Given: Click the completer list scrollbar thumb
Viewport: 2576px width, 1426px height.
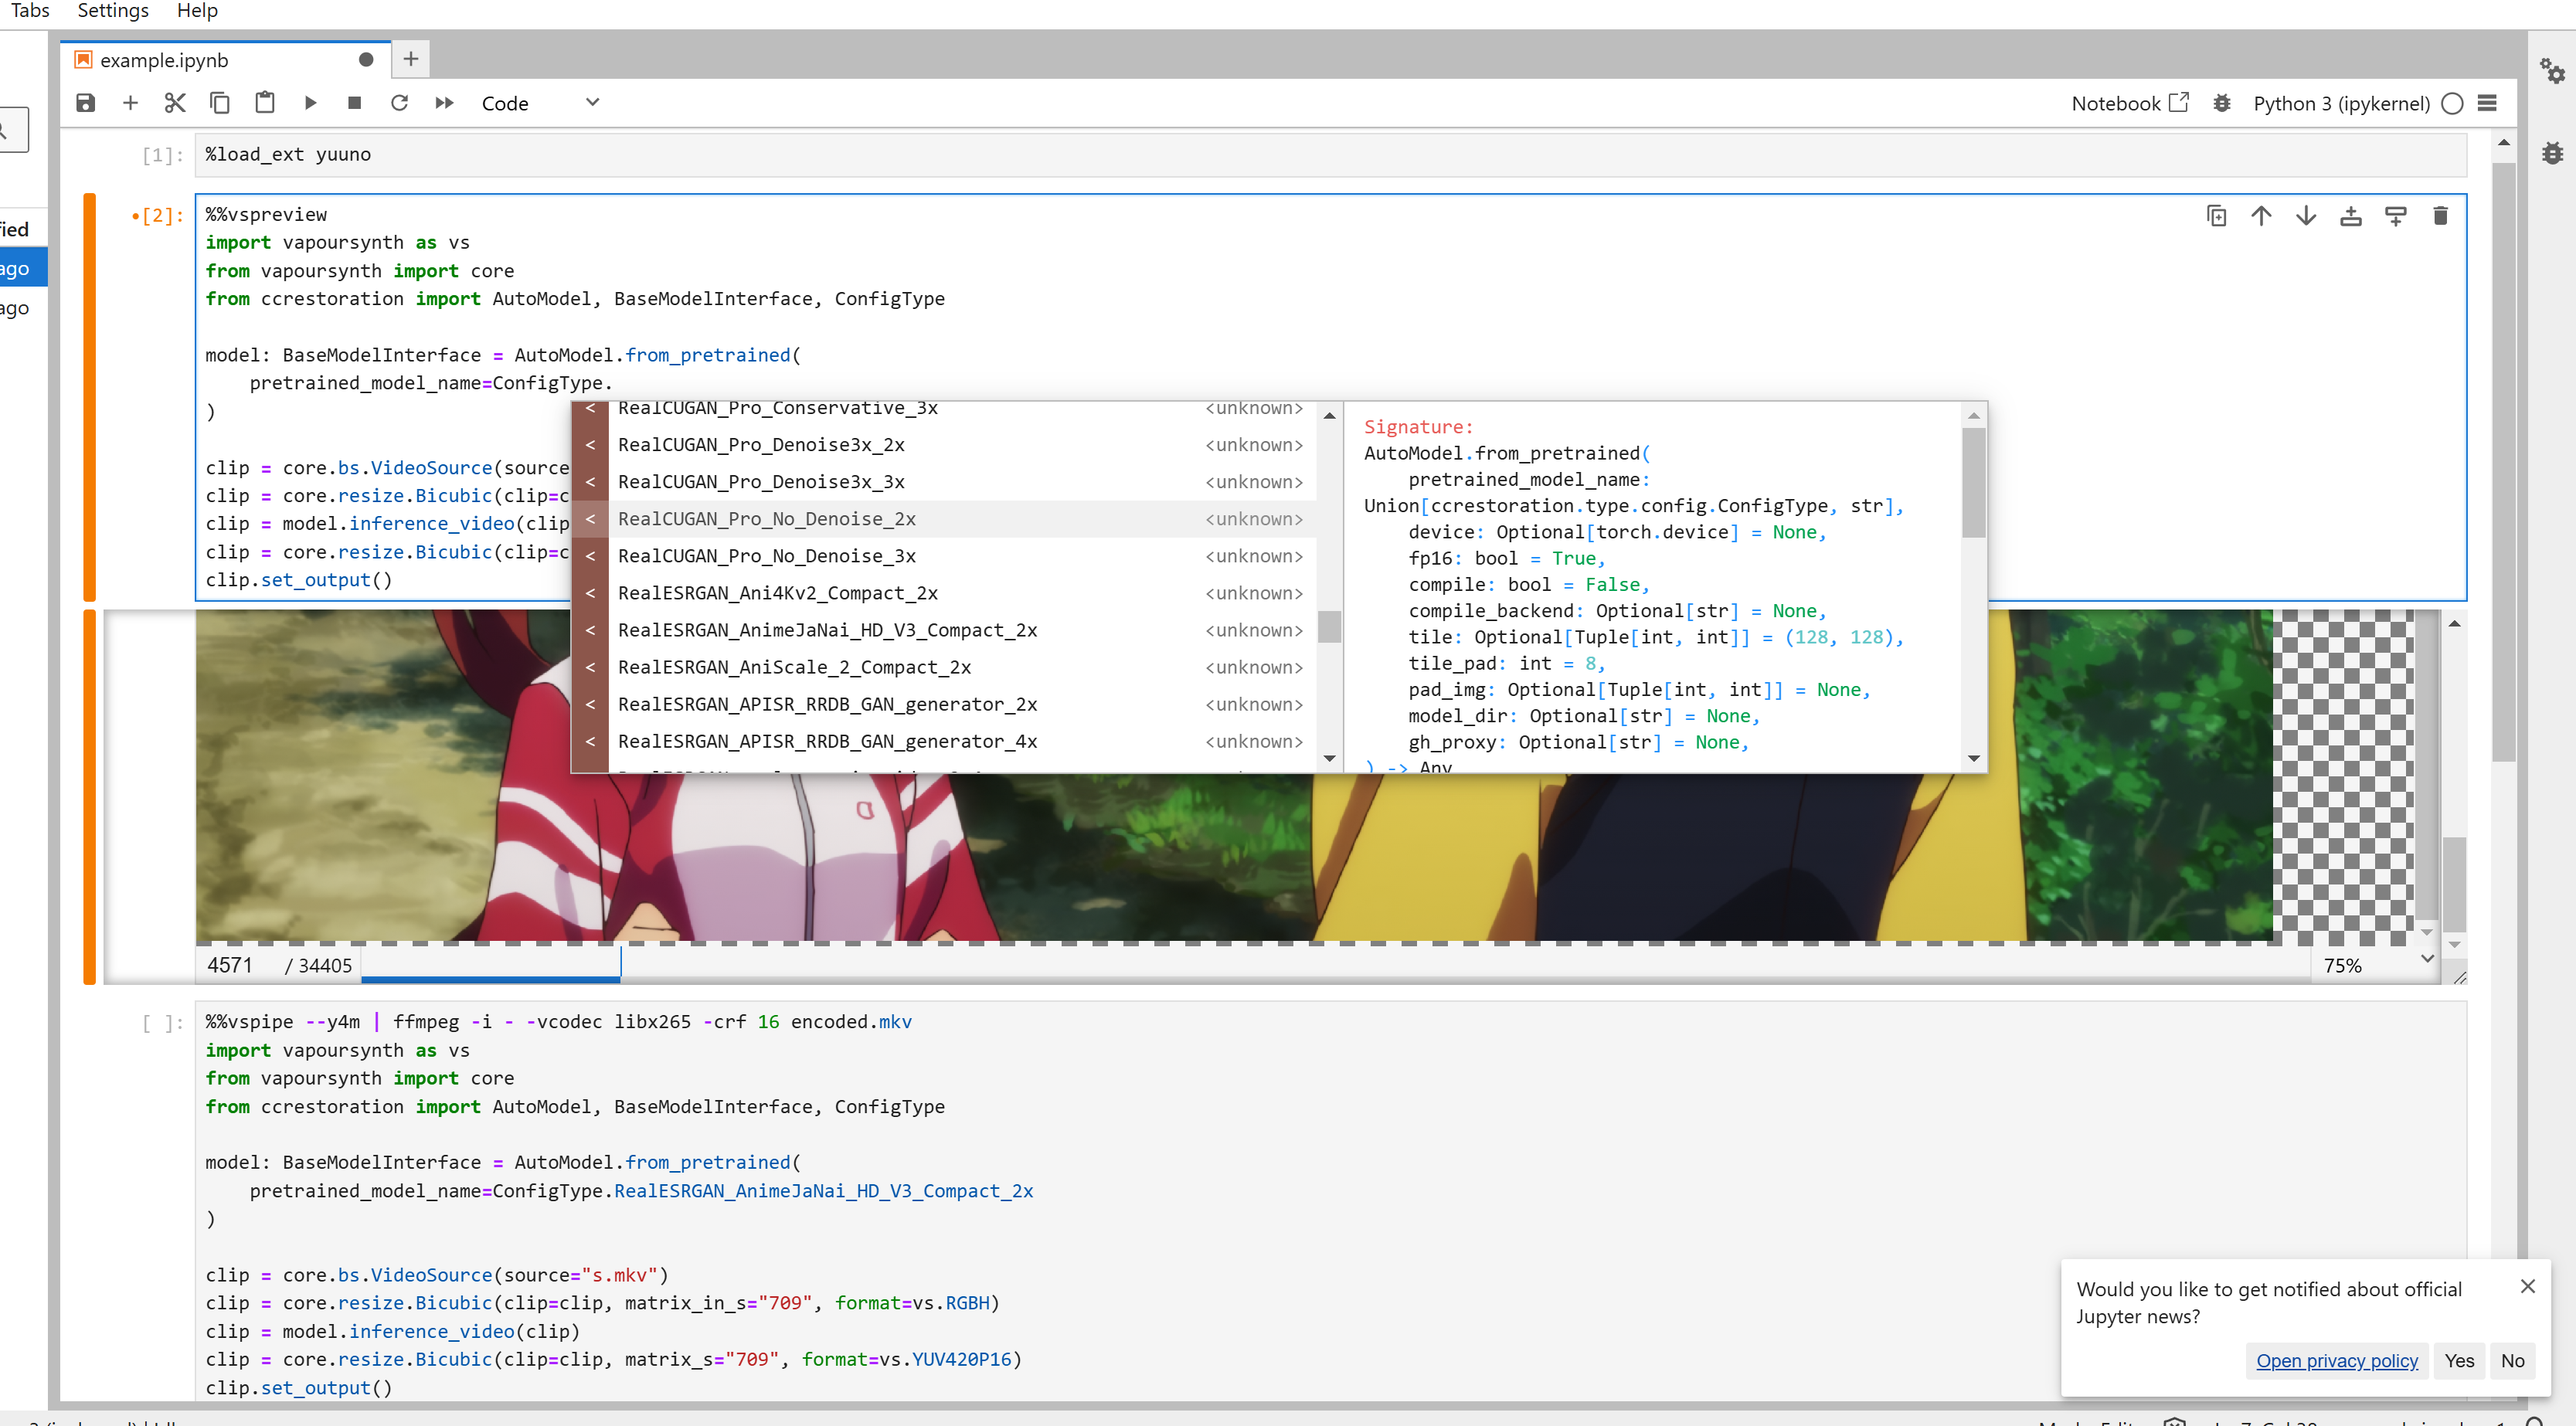Looking at the screenshot, I should (1329, 627).
